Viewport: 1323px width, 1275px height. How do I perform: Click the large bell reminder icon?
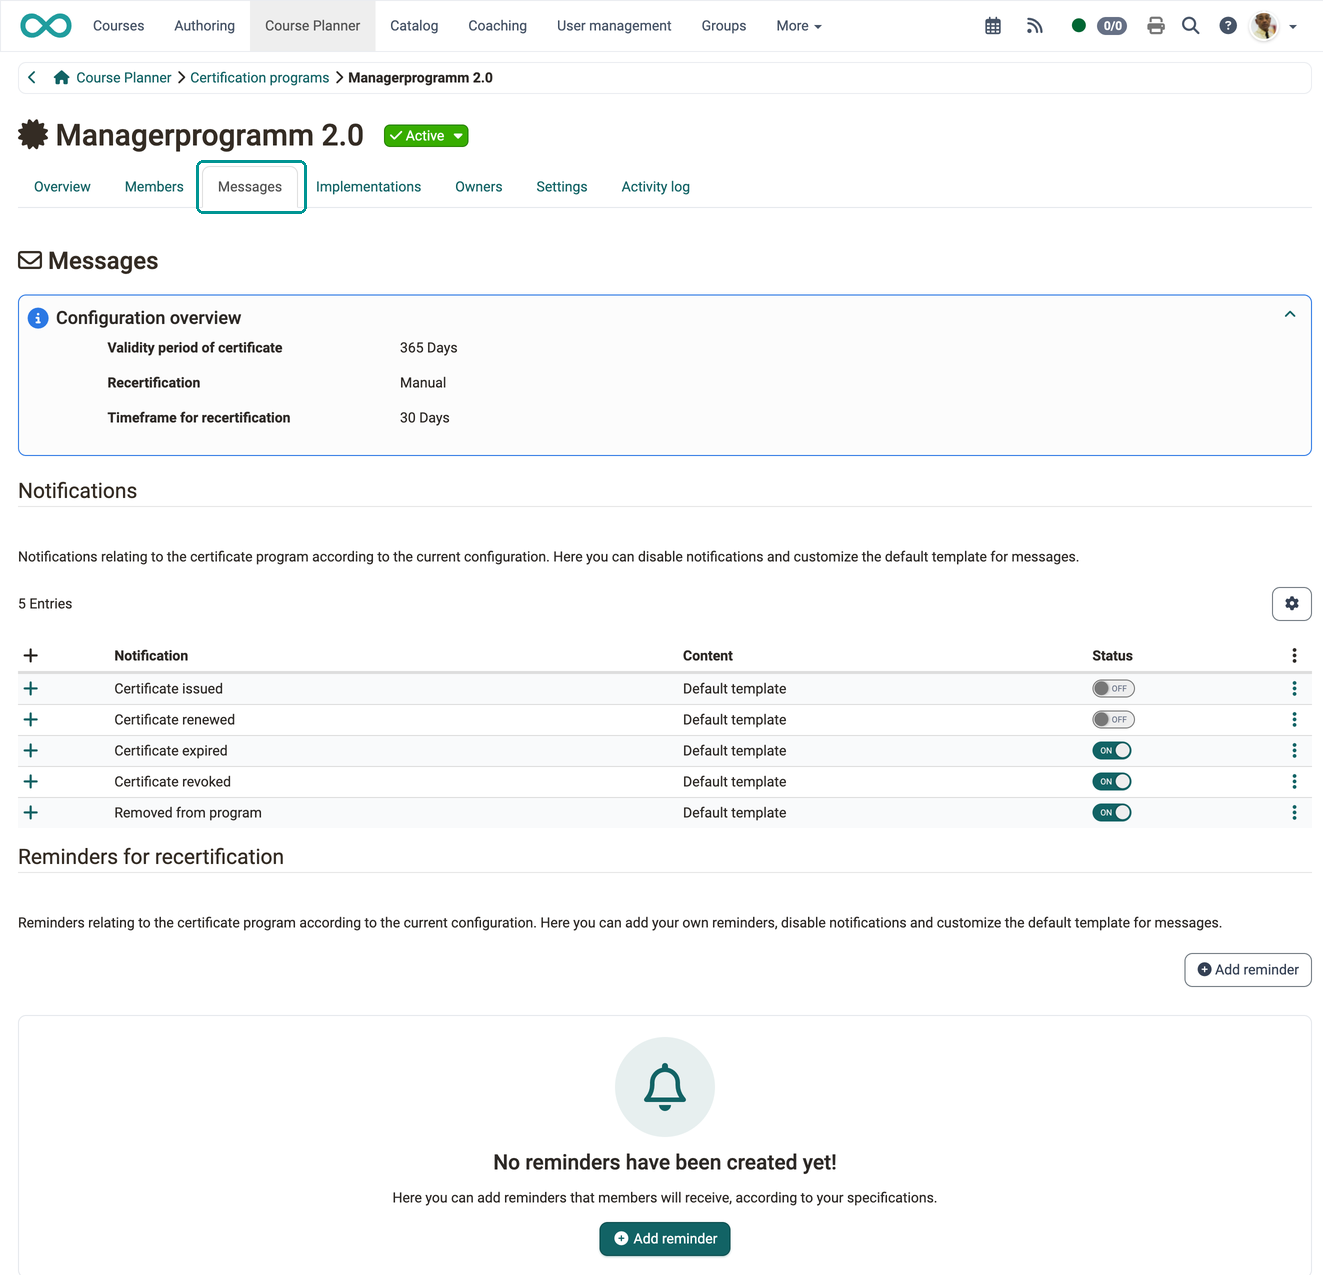click(x=665, y=1087)
